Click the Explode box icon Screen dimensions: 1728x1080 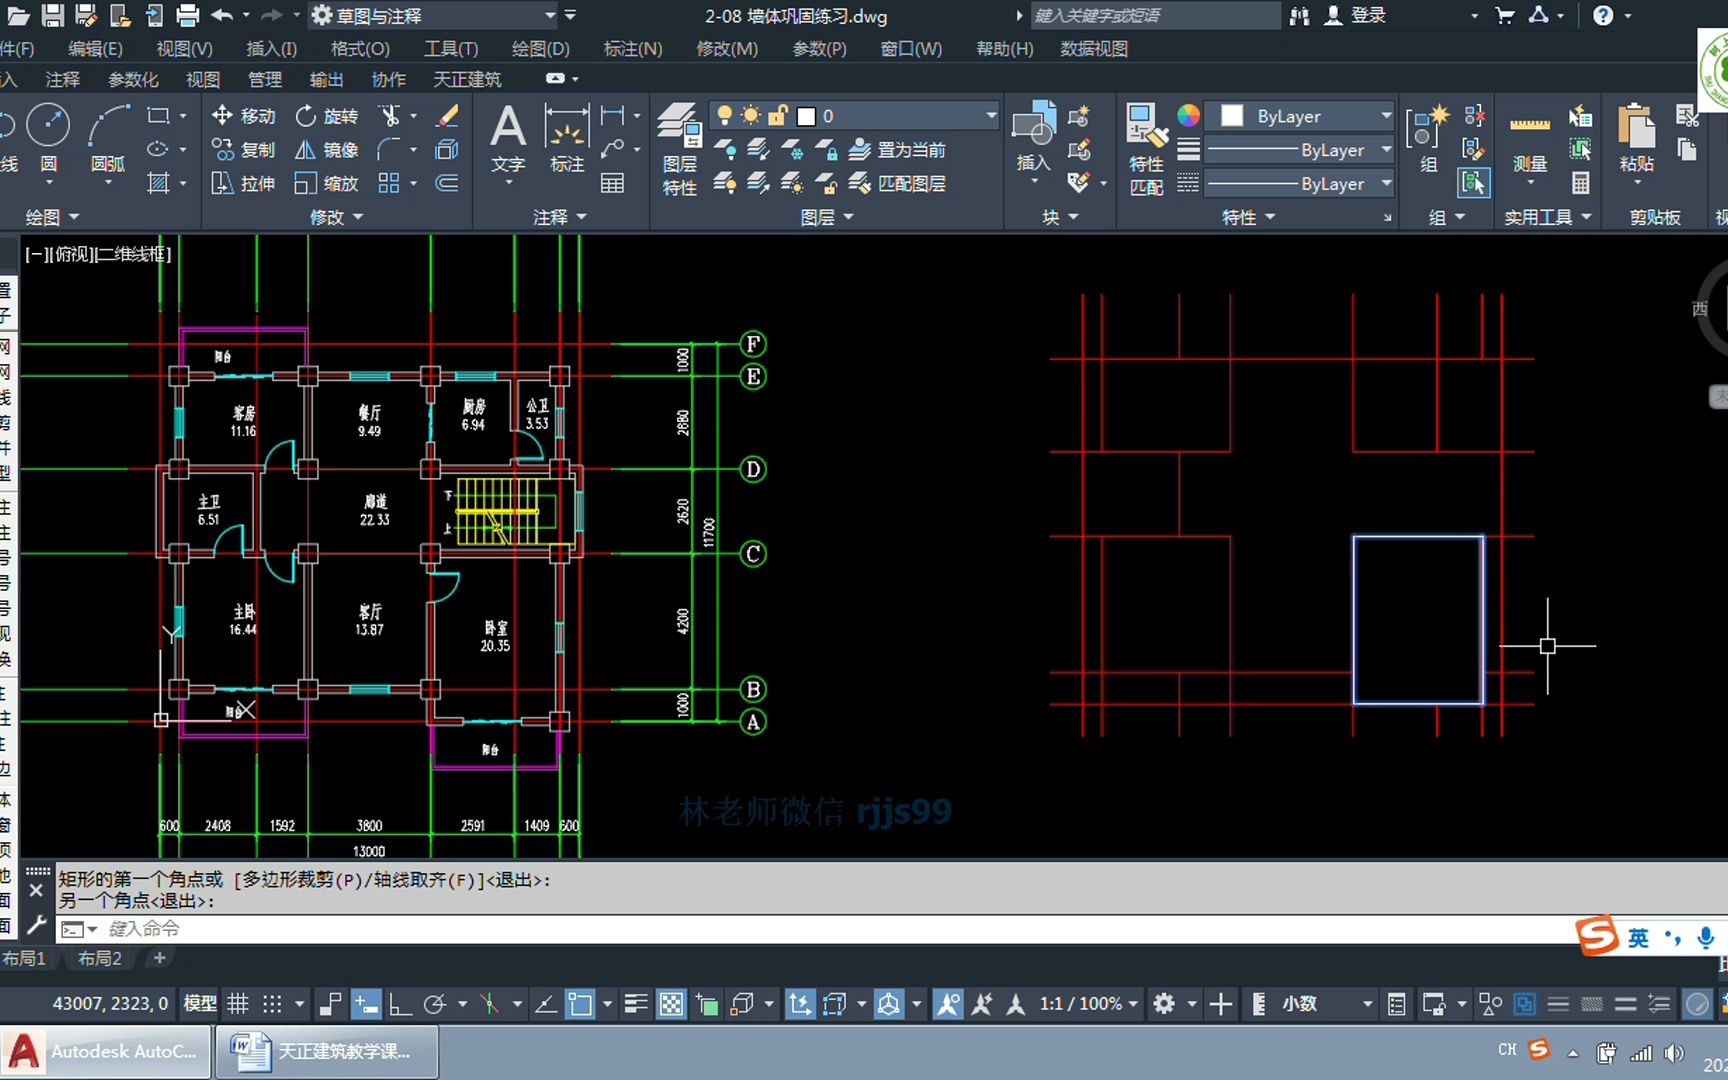[447, 150]
